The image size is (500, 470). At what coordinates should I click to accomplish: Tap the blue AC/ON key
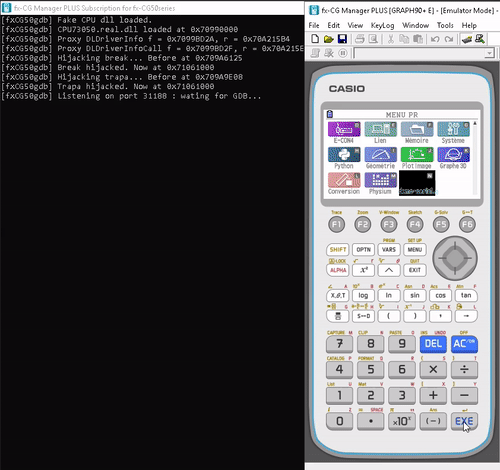pyautogui.click(x=464, y=344)
